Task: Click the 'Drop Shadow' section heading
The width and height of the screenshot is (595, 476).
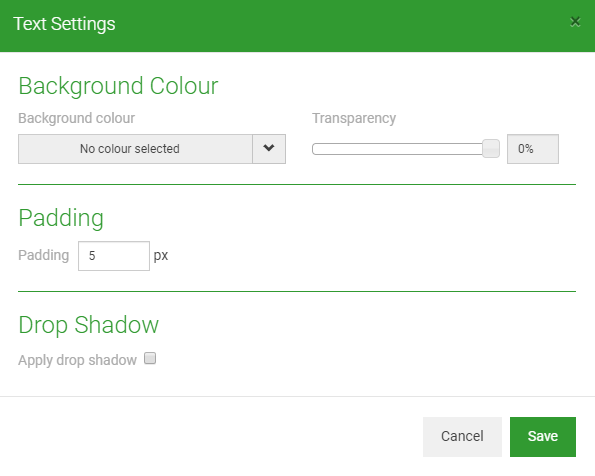Action: click(88, 325)
